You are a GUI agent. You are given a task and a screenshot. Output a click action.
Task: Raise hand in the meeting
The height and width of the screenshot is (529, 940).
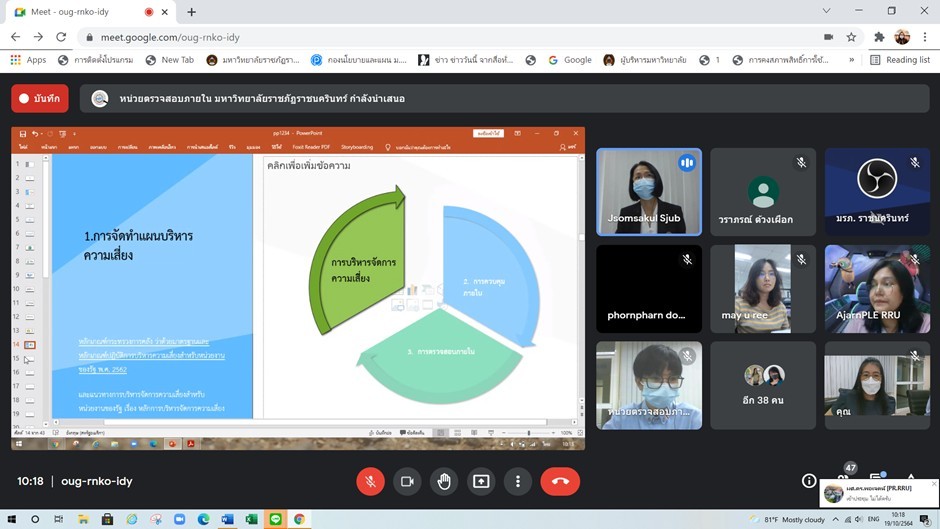point(444,481)
